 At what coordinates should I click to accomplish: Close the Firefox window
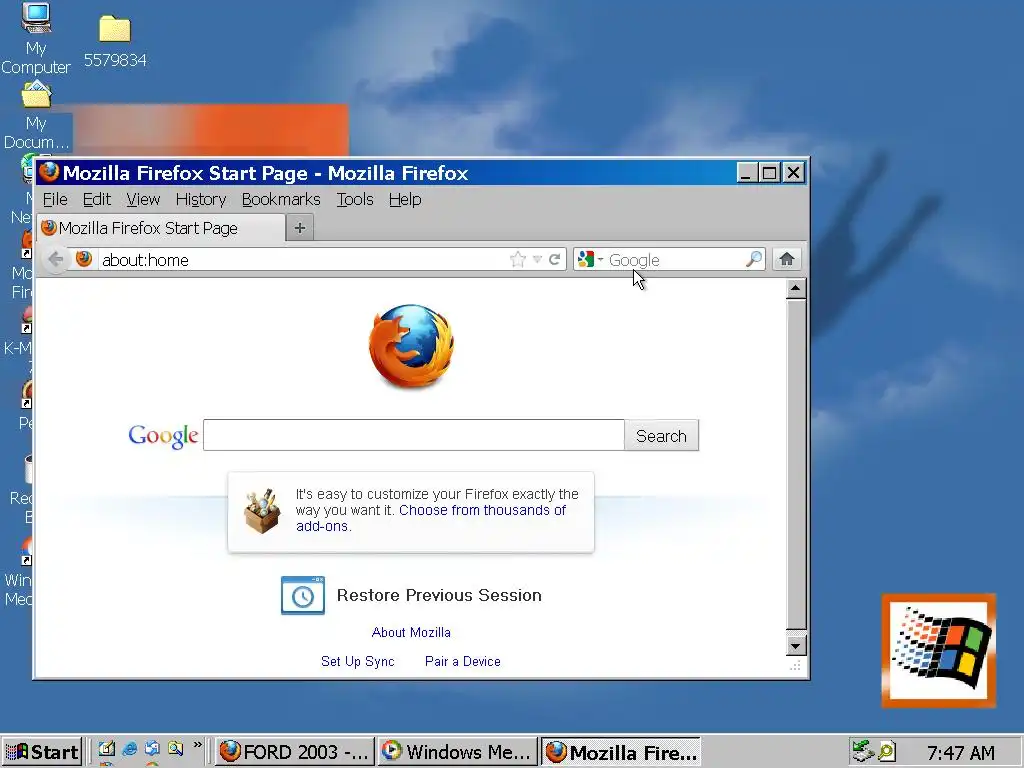[x=793, y=173]
